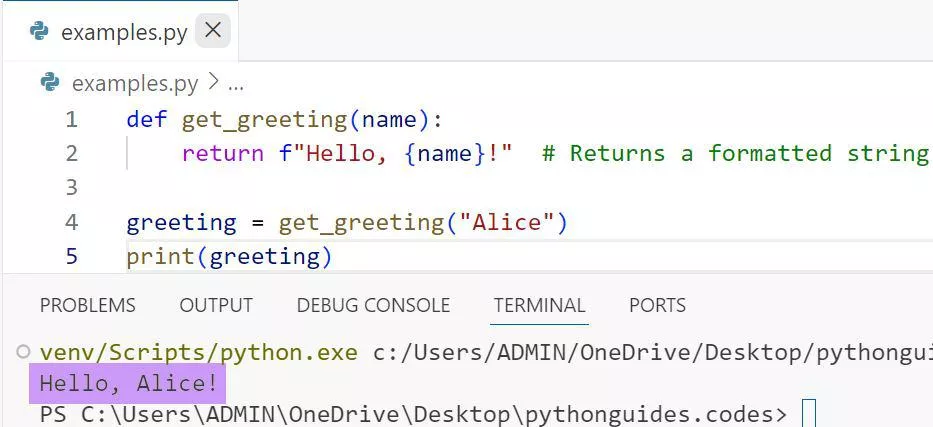This screenshot has height=427, width=933.
Task: Select the TERMINAL panel tab
Action: click(x=539, y=305)
